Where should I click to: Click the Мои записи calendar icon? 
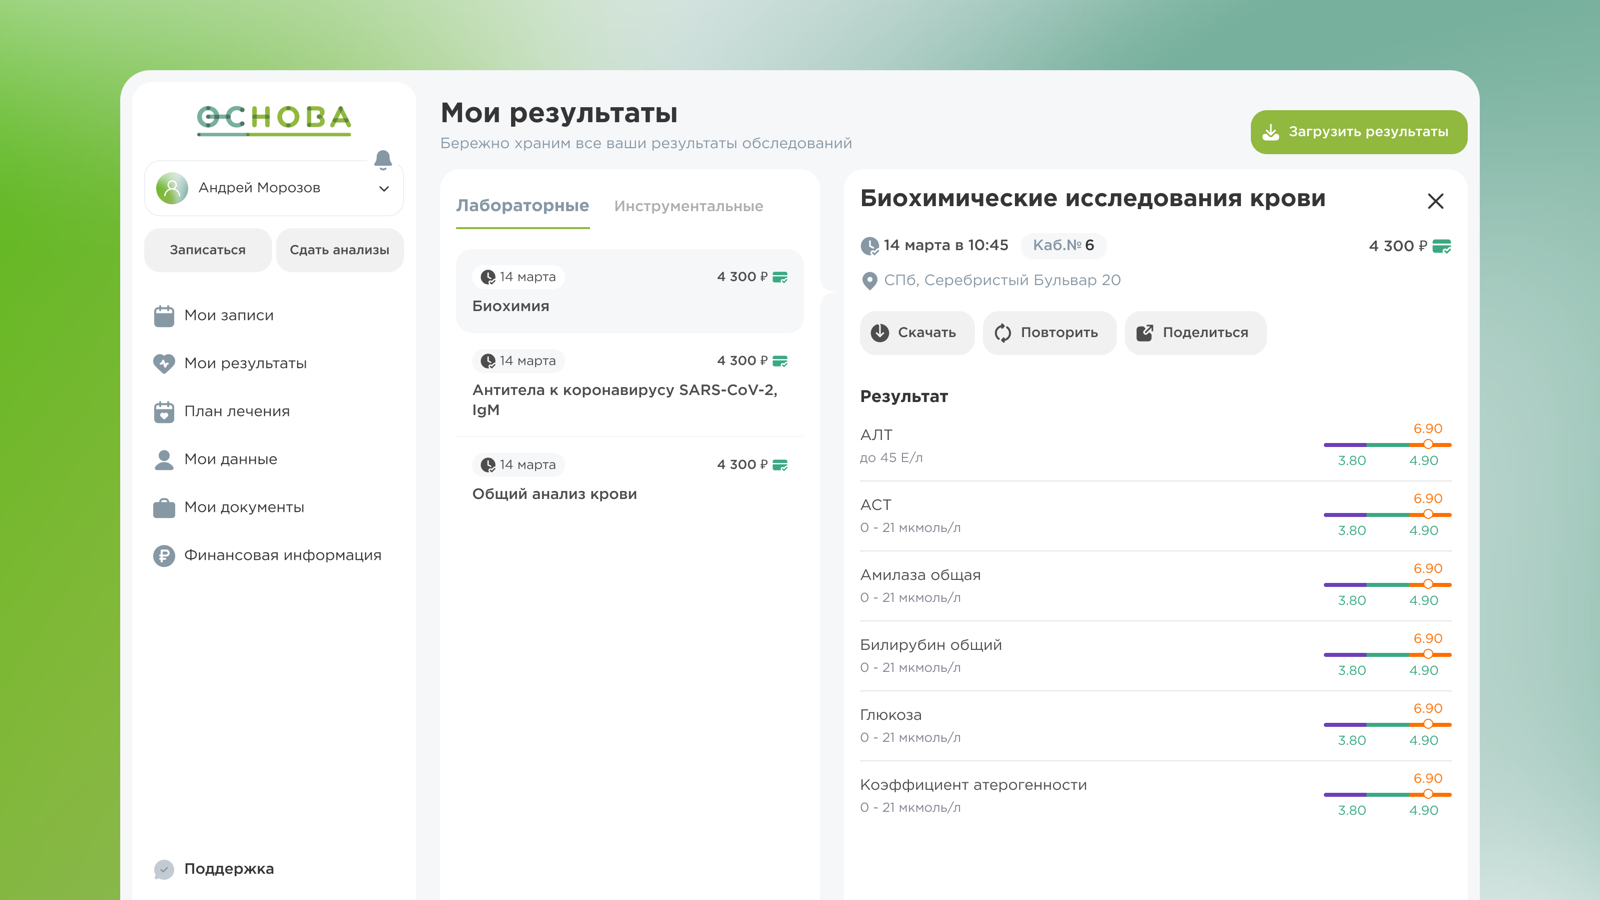pyautogui.click(x=164, y=316)
